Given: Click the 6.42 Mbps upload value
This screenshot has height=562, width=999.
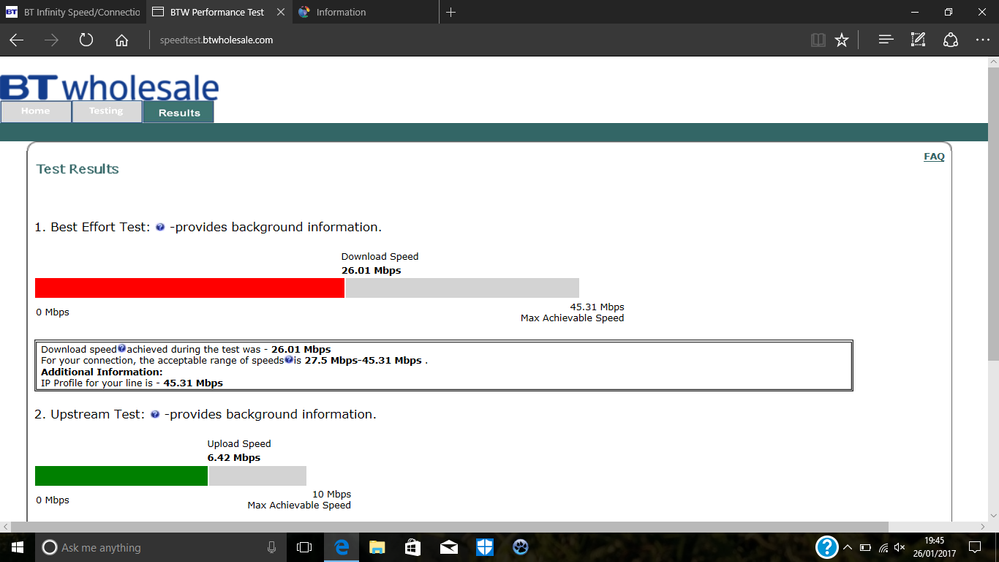Looking at the screenshot, I should point(234,458).
